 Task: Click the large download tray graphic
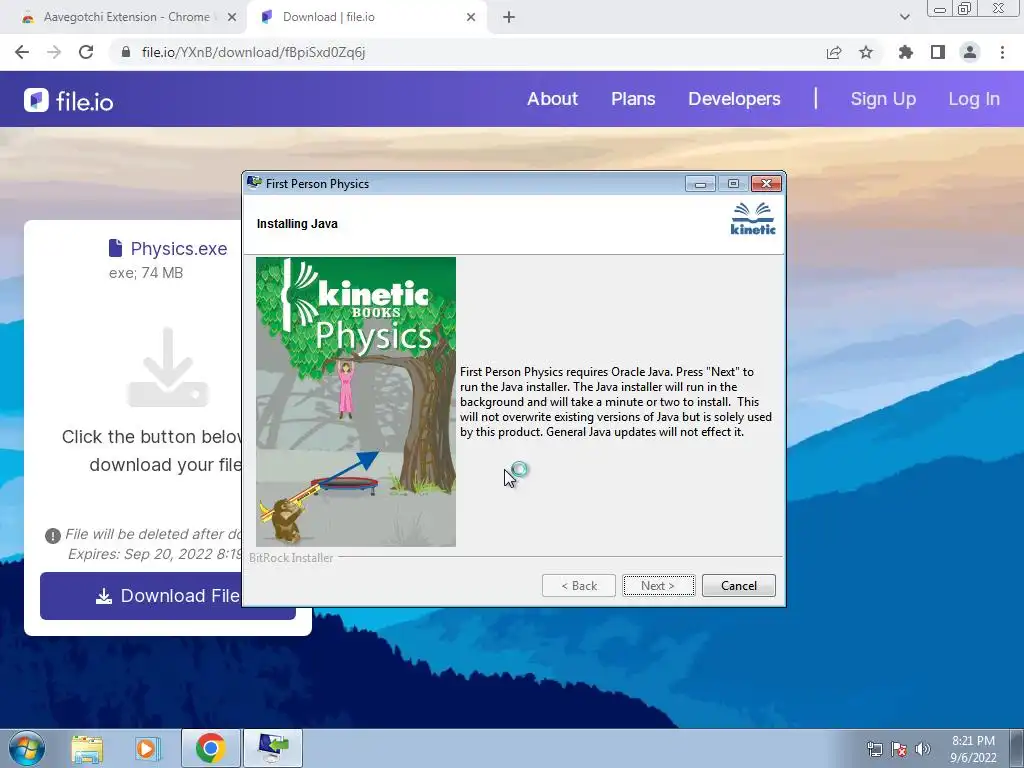[168, 368]
